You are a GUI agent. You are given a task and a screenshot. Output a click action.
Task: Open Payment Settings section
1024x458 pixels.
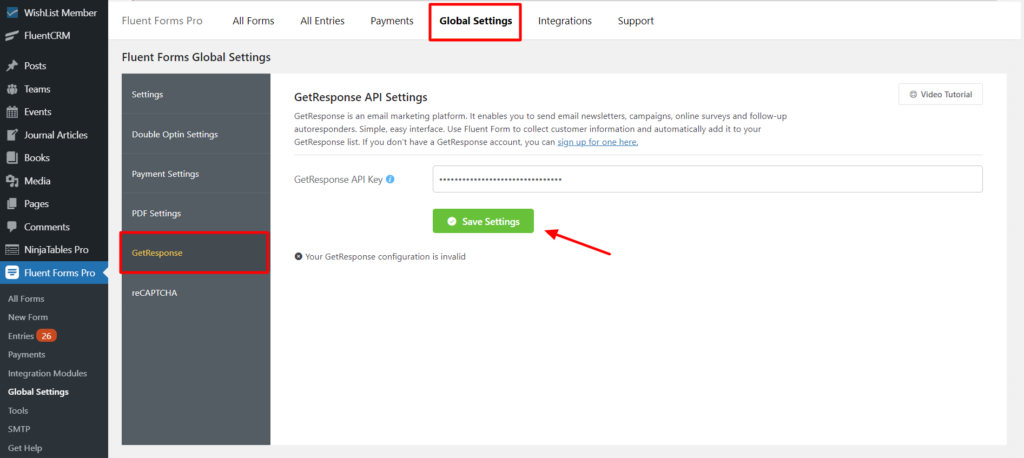[x=196, y=174]
